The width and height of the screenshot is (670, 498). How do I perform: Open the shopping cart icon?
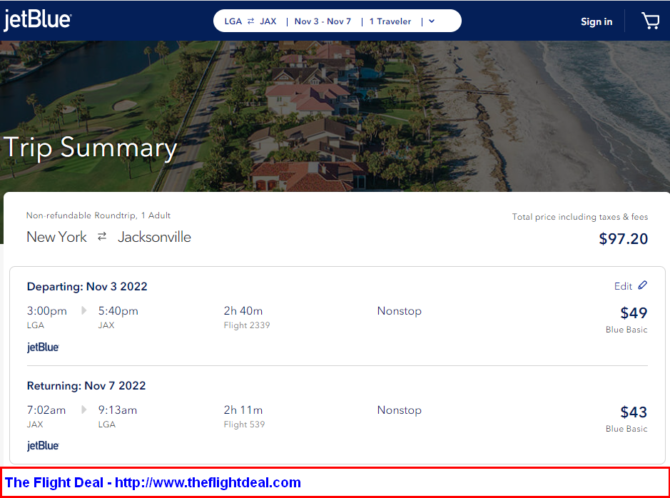pyautogui.click(x=650, y=21)
